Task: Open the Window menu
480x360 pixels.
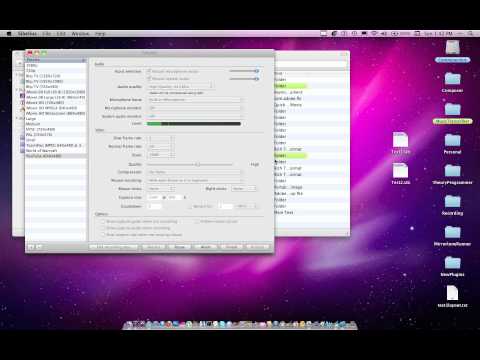Action: [x=80, y=34]
